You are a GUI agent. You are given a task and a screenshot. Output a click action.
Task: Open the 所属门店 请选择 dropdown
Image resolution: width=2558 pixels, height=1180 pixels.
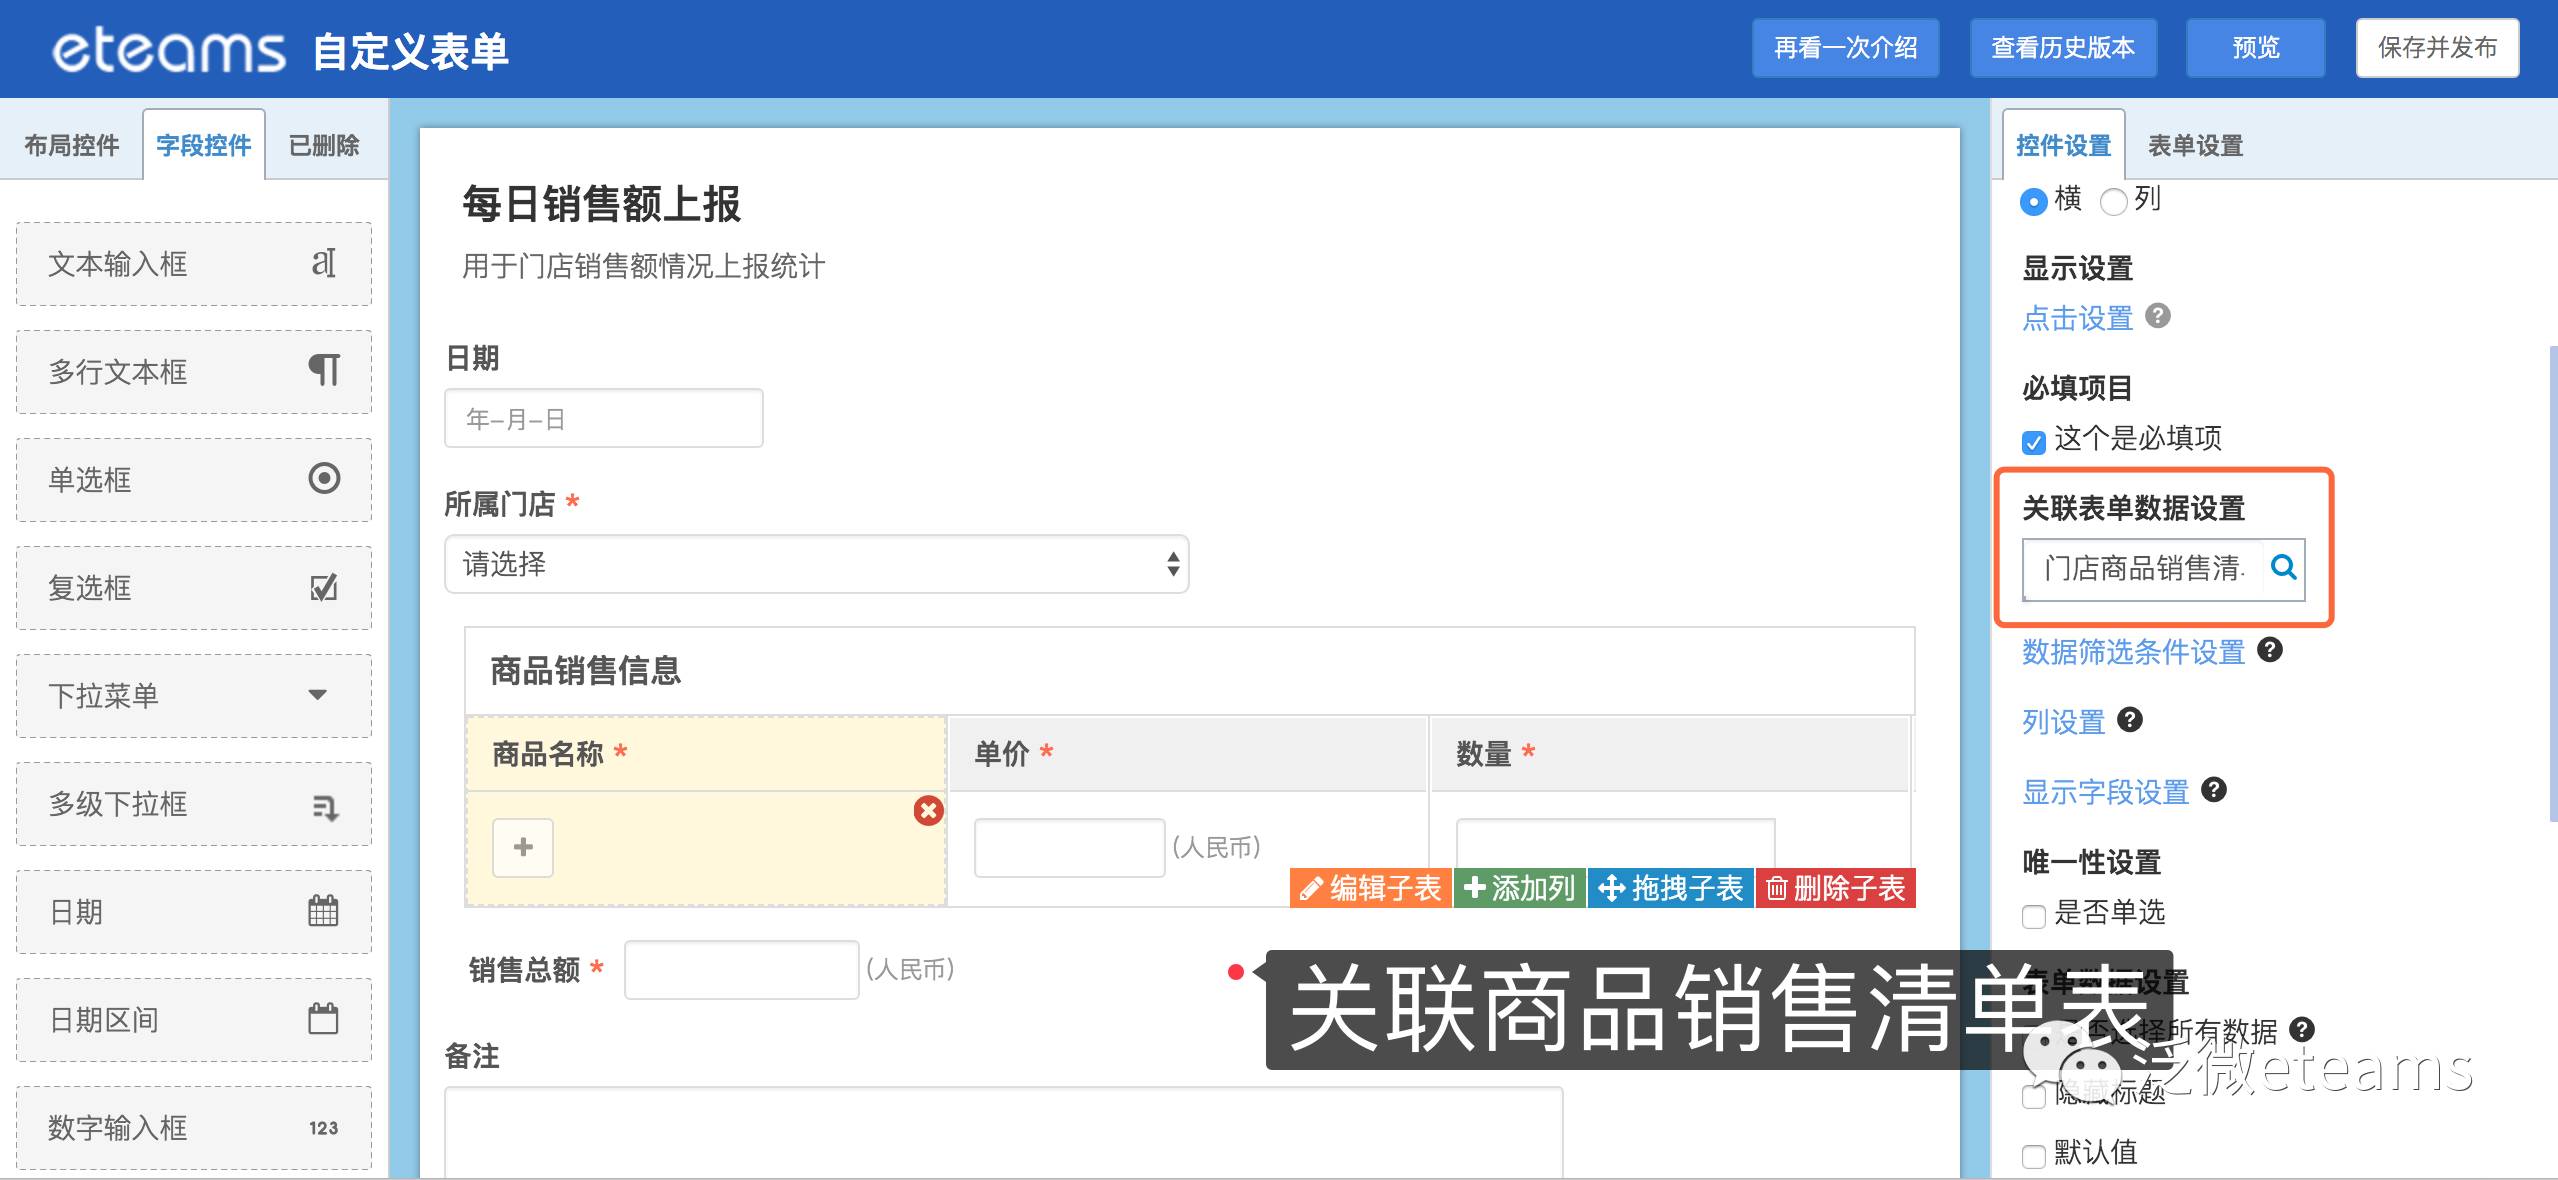pos(816,564)
